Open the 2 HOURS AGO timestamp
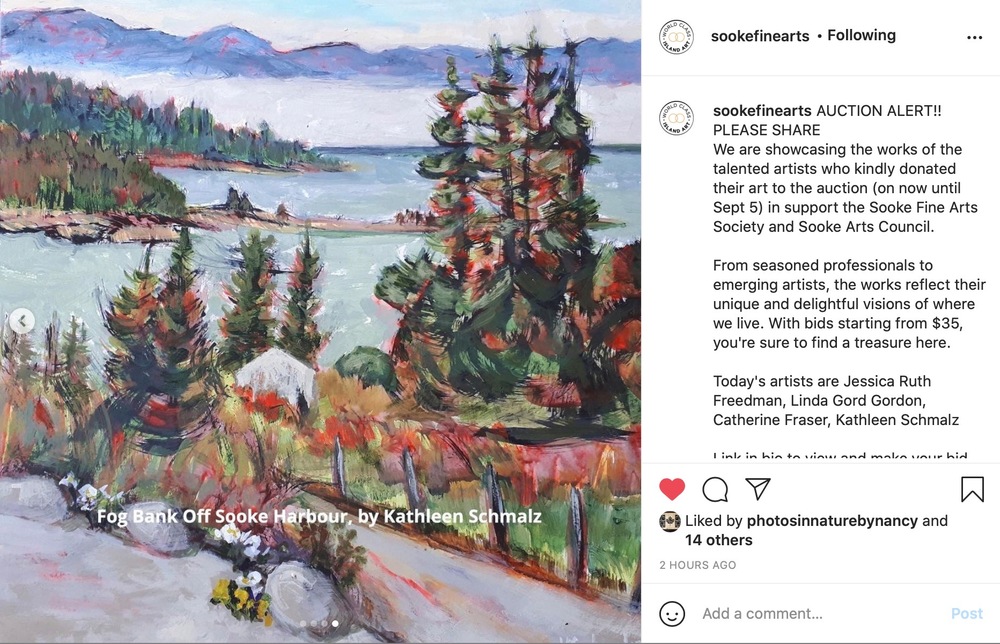Screen dimensions: 1000x644 698,565
